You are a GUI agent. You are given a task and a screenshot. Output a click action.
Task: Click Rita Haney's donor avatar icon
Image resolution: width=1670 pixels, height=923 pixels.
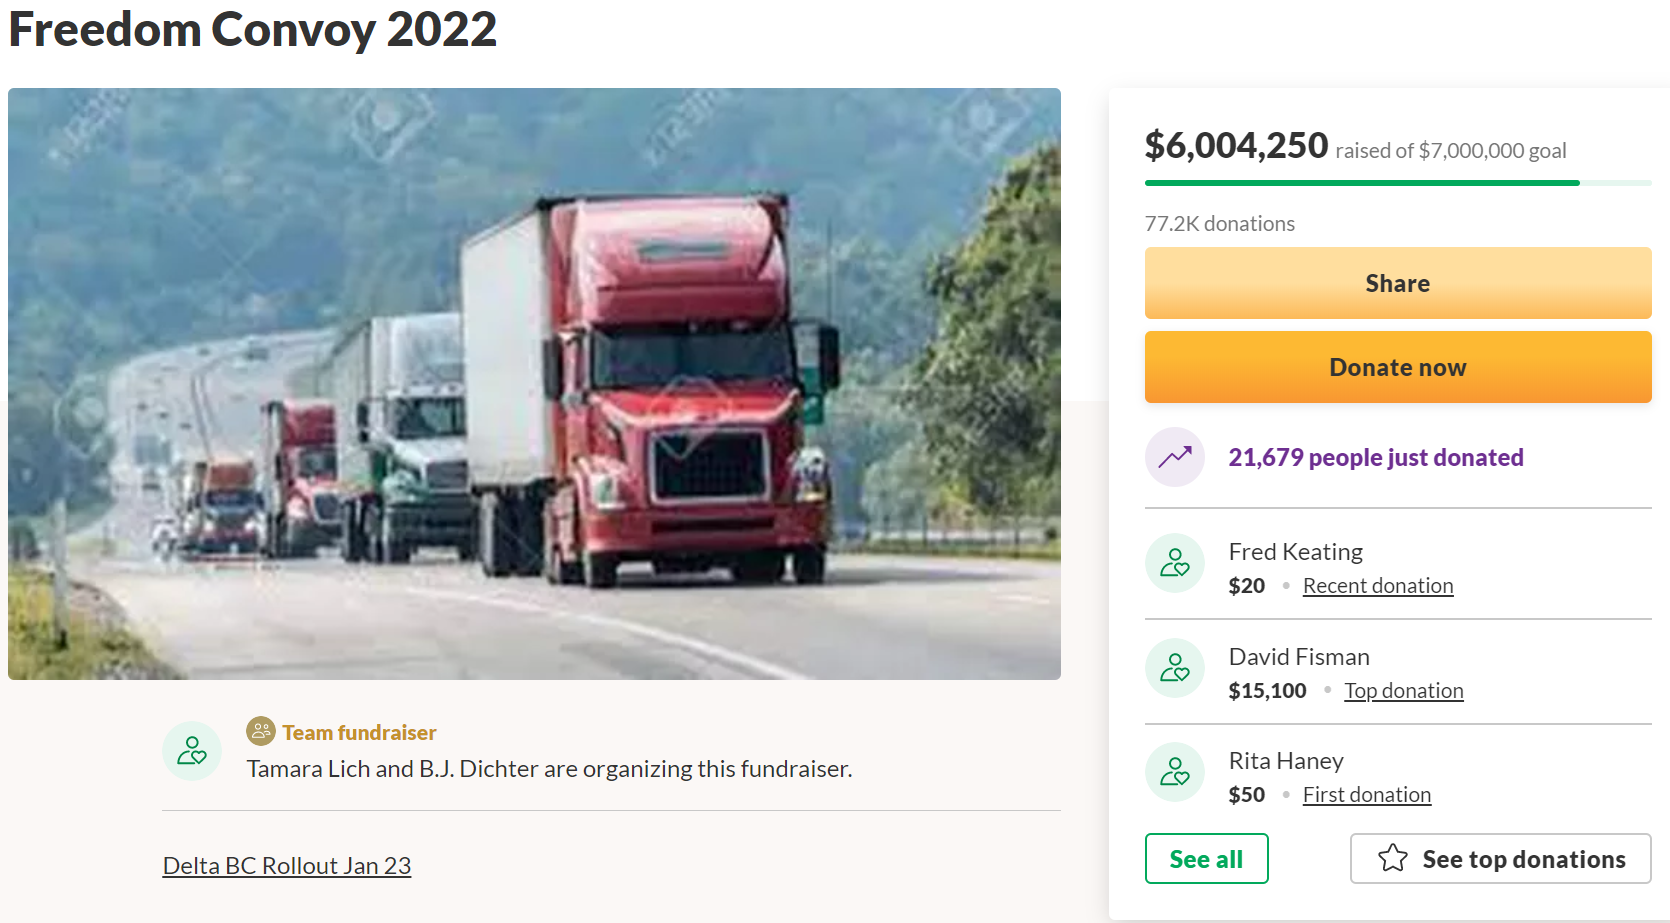pyautogui.click(x=1175, y=772)
